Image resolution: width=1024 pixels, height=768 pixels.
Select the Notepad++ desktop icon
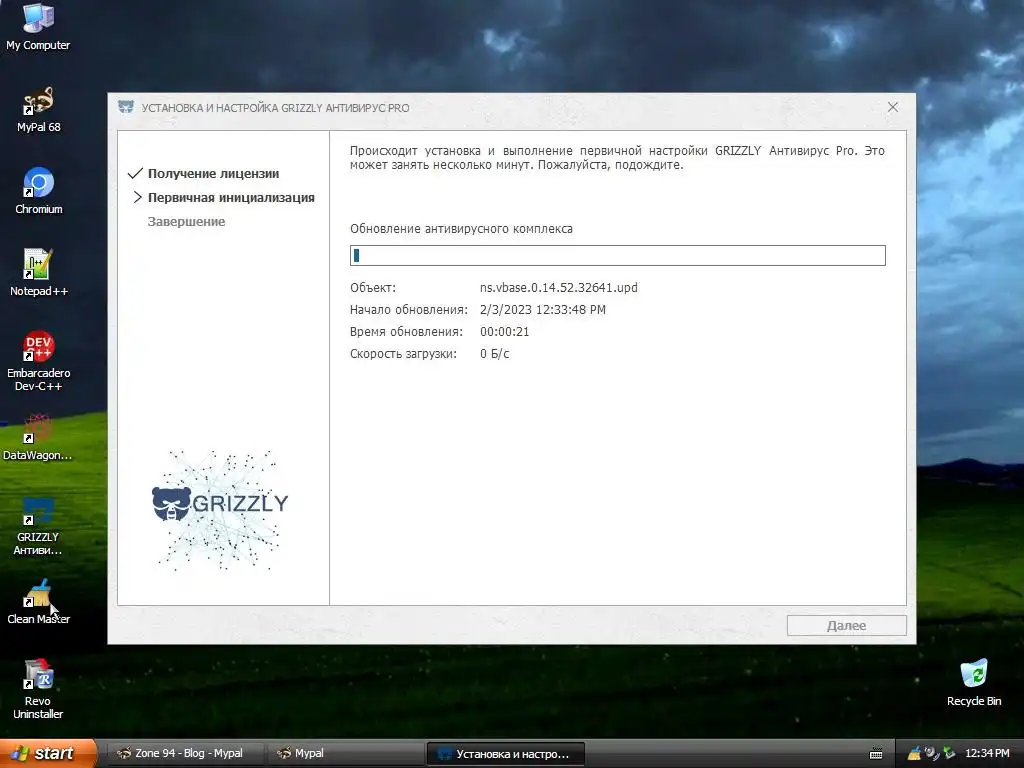(x=39, y=273)
